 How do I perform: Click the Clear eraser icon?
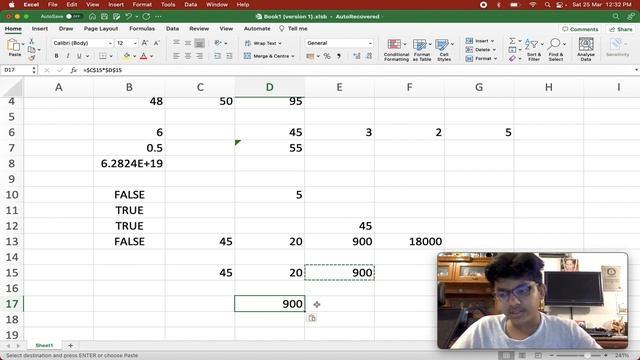click(x=513, y=58)
